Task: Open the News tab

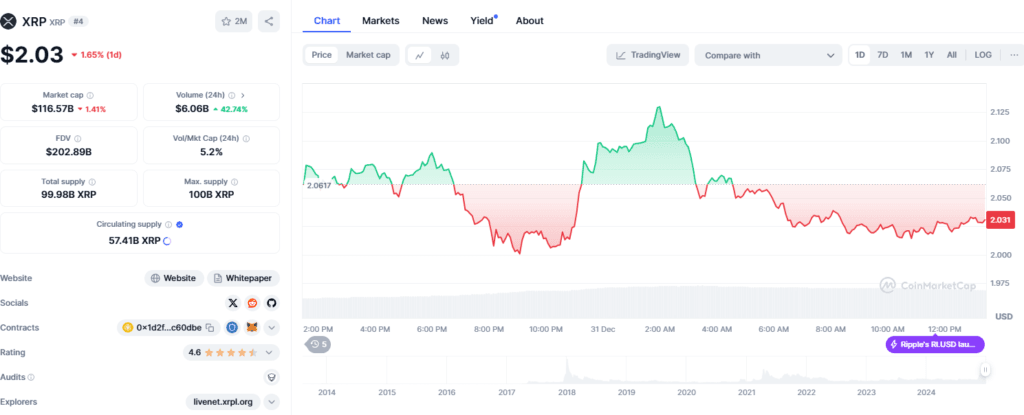Action: coord(435,21)
